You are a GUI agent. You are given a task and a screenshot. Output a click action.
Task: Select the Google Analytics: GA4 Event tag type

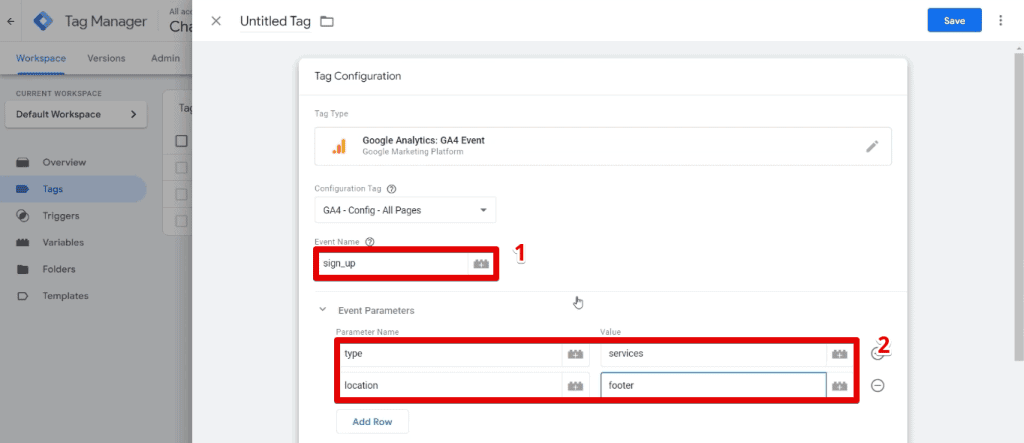[x=603, y=146]
